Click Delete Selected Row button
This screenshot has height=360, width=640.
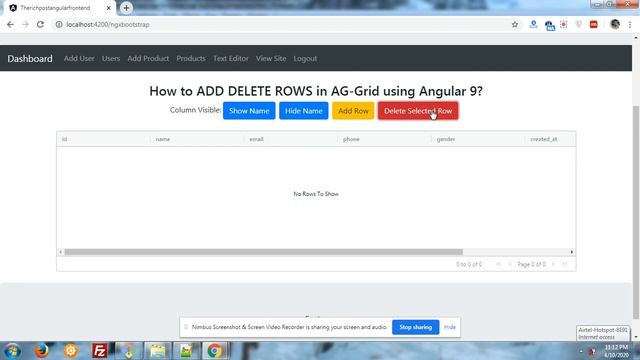pos(418,111)
